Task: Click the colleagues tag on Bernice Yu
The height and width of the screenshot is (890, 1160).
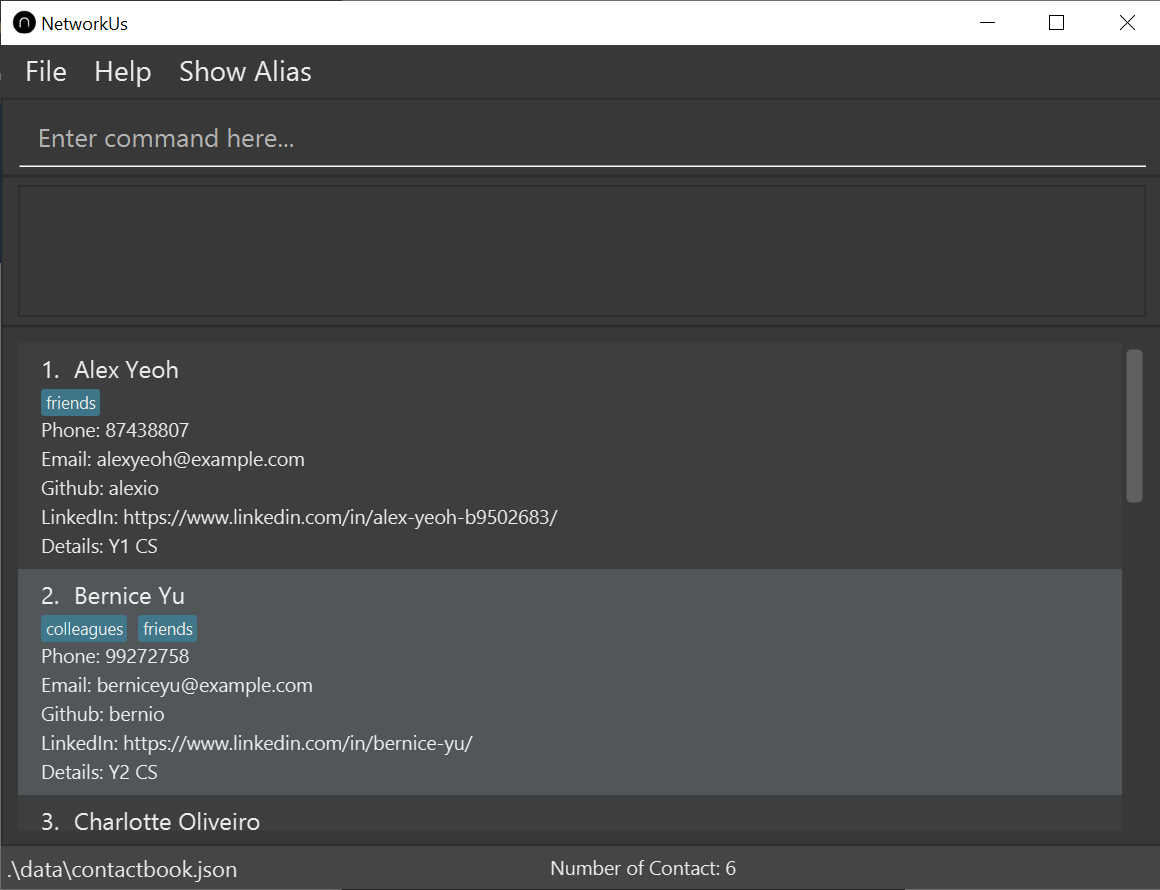Action: (85, 629)
